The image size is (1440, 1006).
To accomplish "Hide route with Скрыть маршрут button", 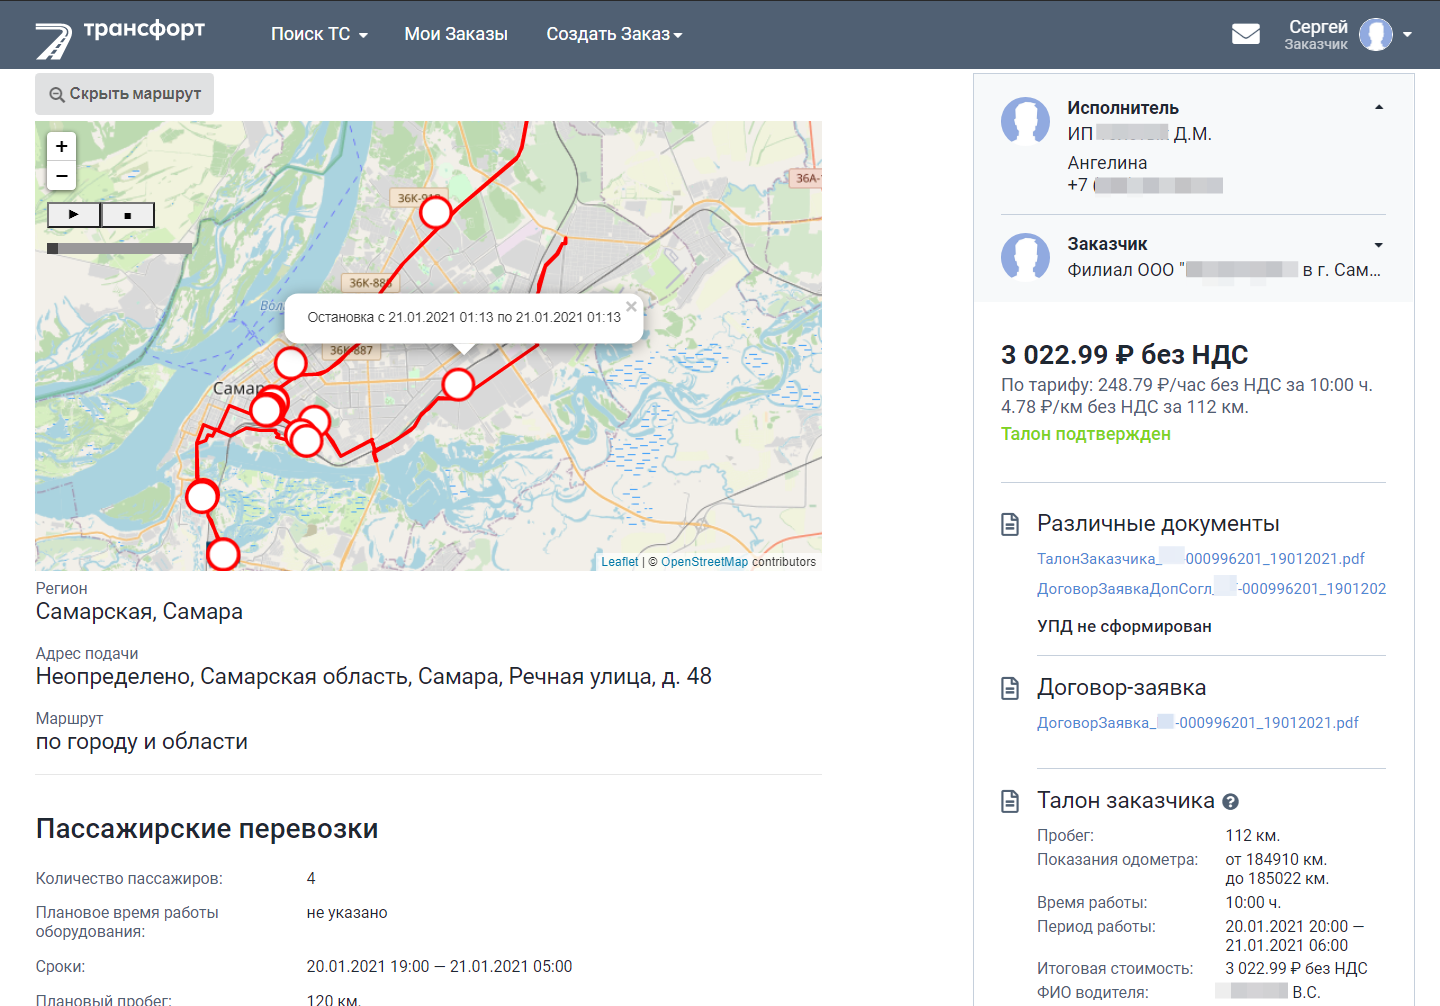I will tap(125, 94).
